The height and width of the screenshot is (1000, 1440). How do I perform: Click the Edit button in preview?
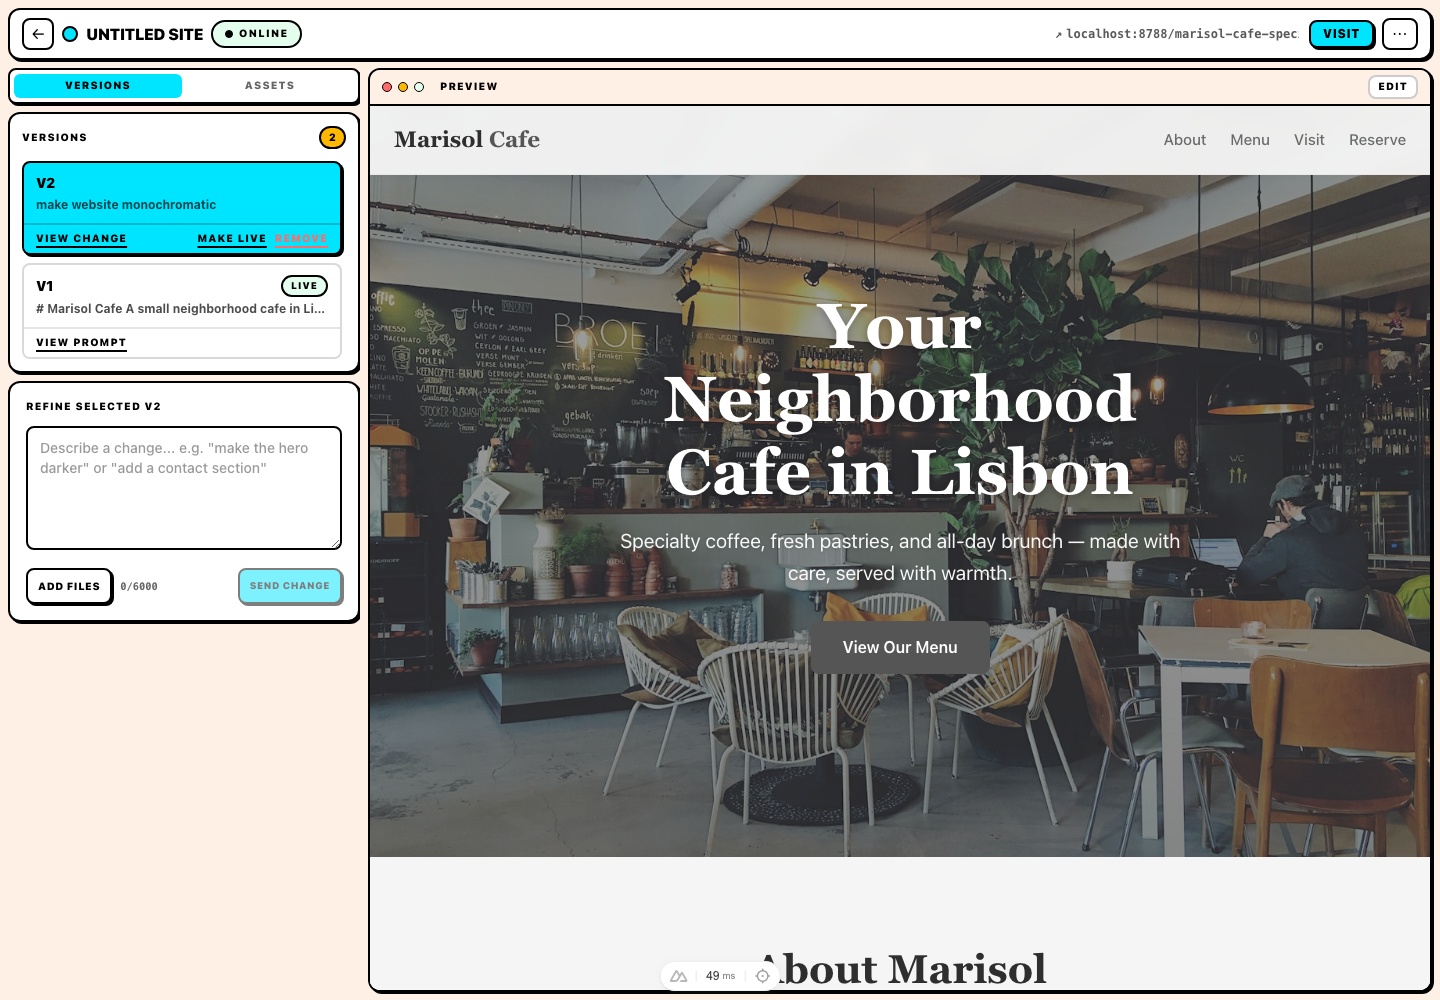1392,87
